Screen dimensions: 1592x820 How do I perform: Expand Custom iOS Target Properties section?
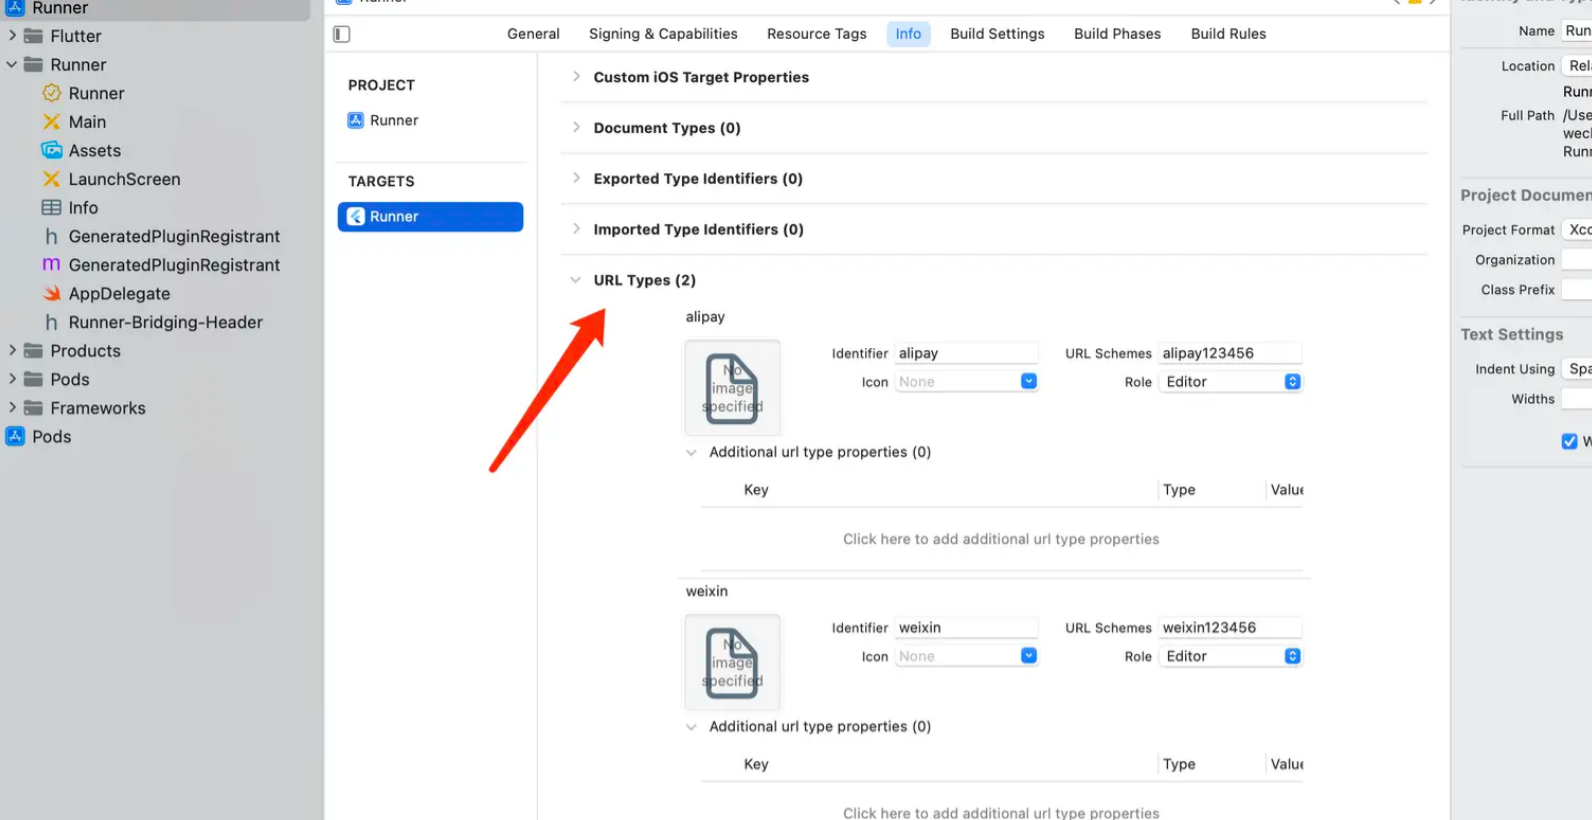coord(576,77)
